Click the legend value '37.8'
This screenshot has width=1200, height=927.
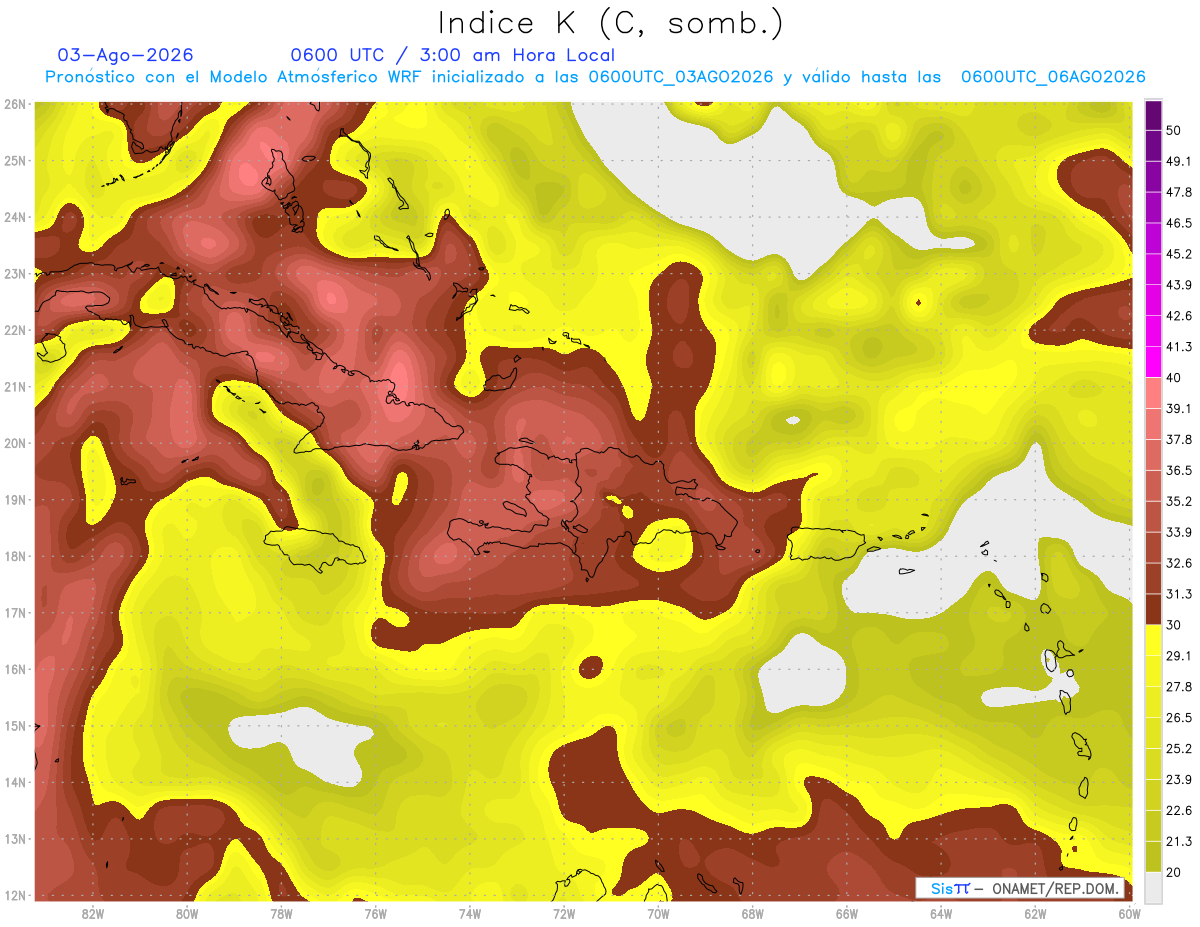[1179, 439]
